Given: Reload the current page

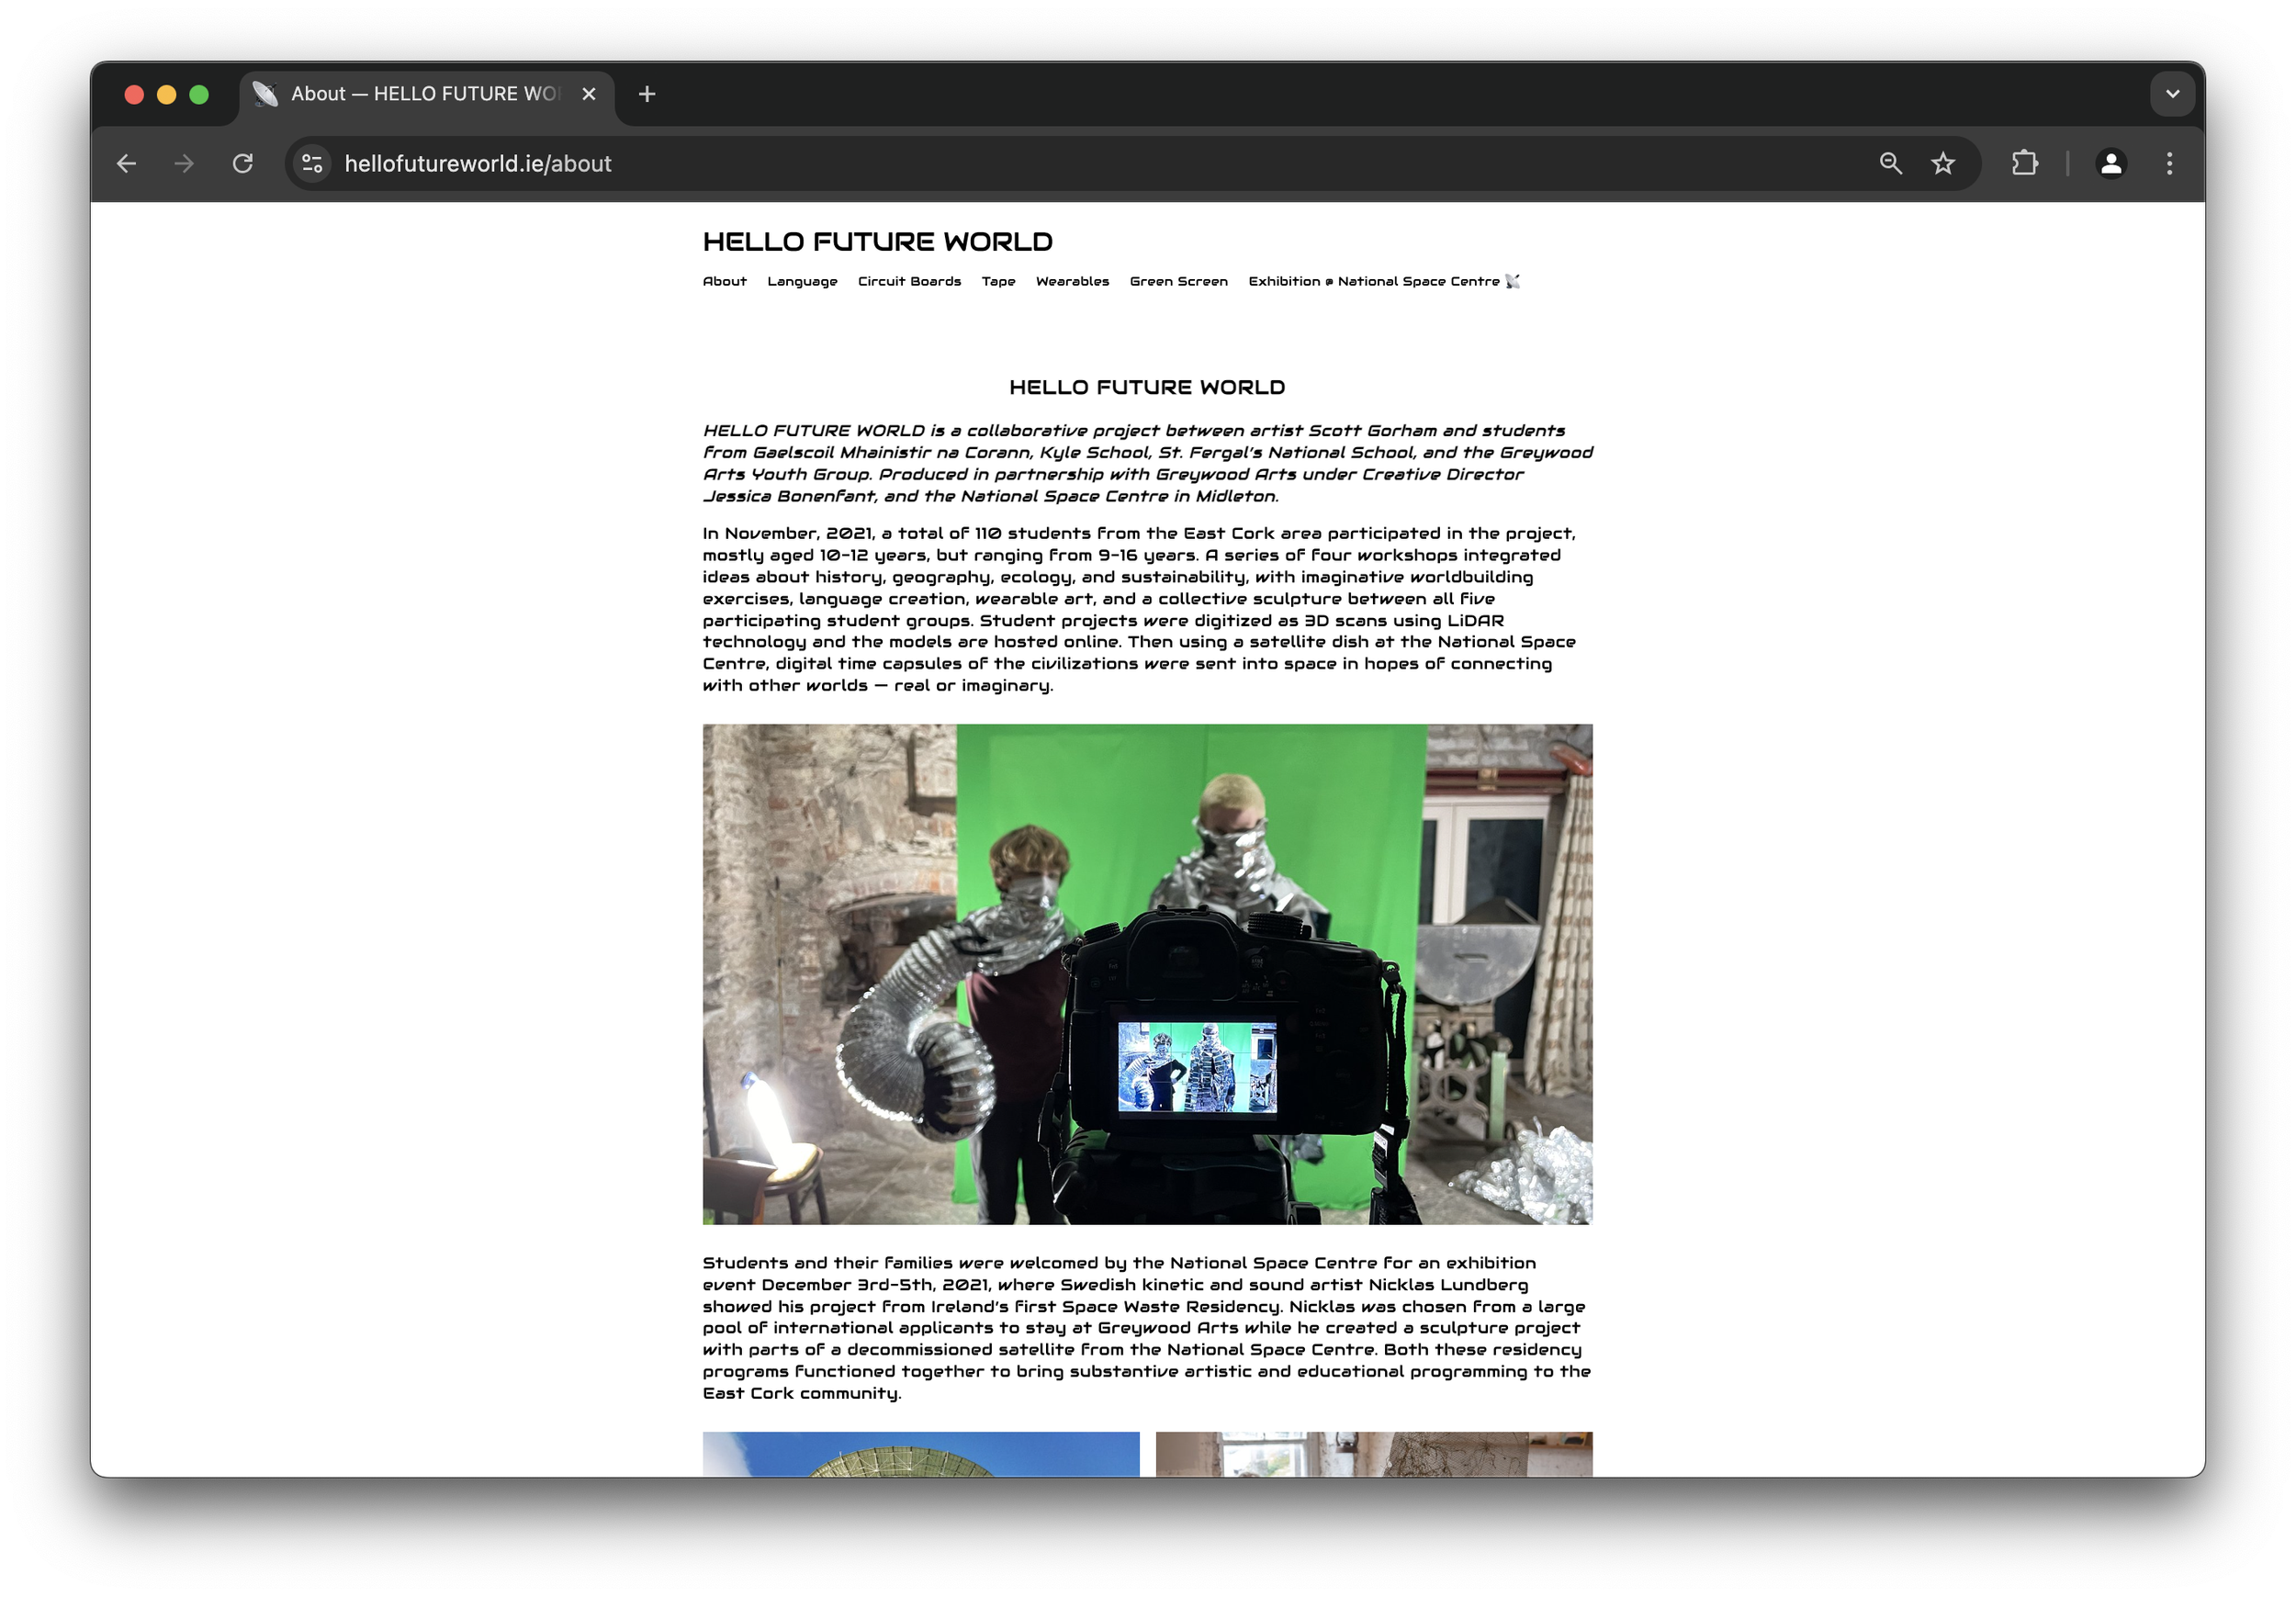Looking at the screenshot, I should tap(243, 164).
